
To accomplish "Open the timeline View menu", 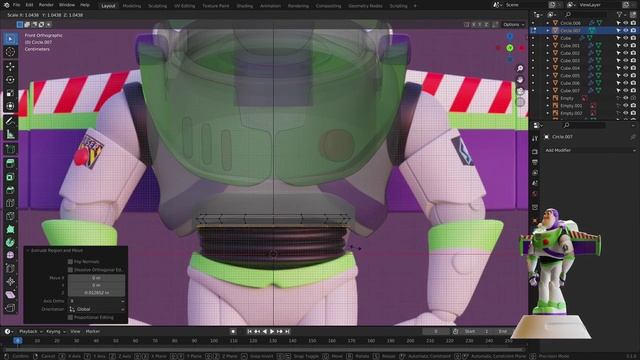I will click(x=75, y=331).
